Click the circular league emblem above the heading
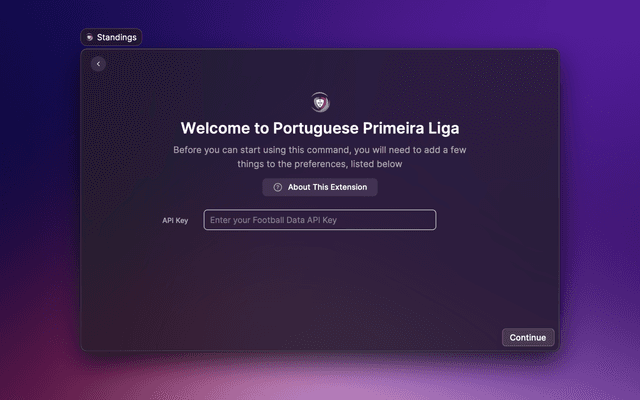This screenshot has height=400, width=640. (320, 102)
